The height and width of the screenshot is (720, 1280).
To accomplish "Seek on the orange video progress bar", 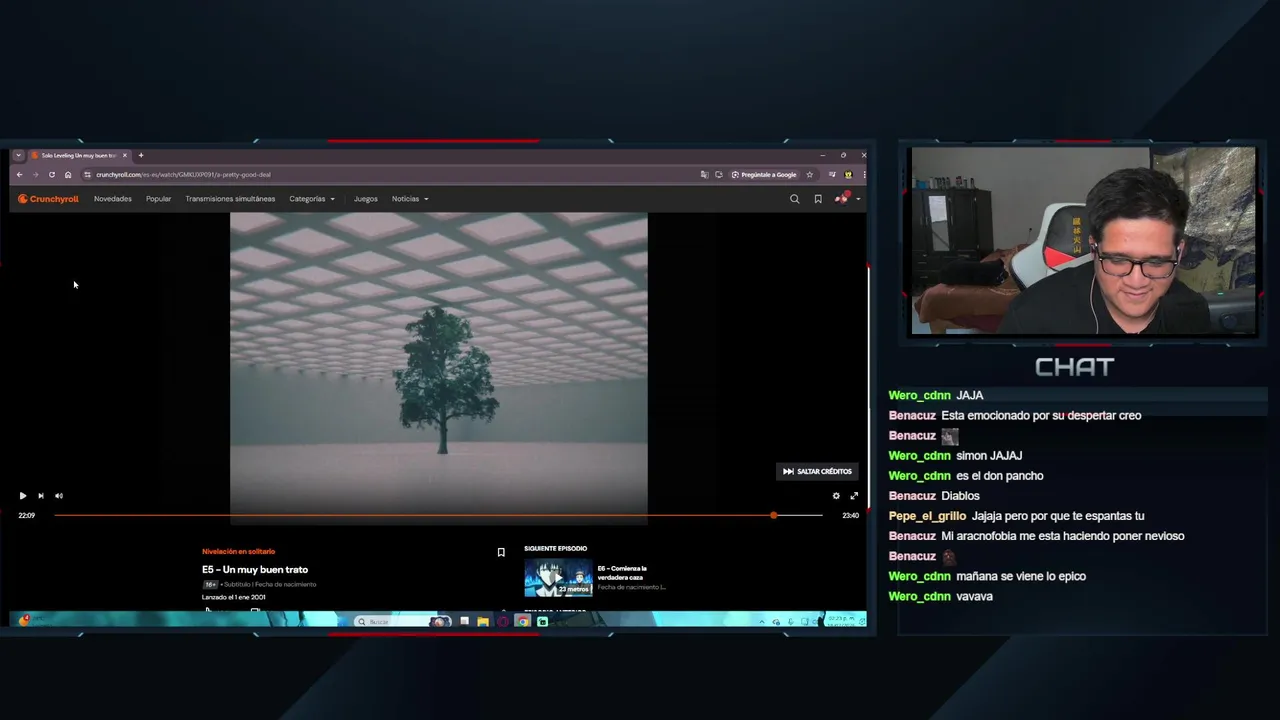I will click(x=438, y=515).
